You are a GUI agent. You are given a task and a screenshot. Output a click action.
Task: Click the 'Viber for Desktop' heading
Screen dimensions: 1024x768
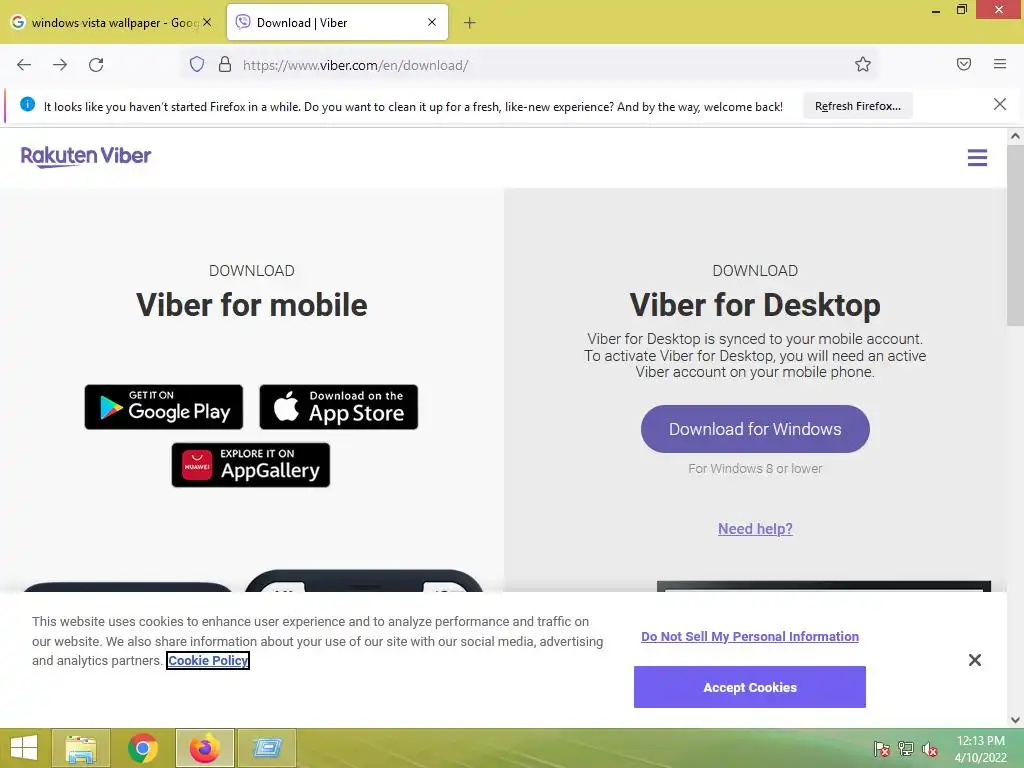(x=755, y=305)
